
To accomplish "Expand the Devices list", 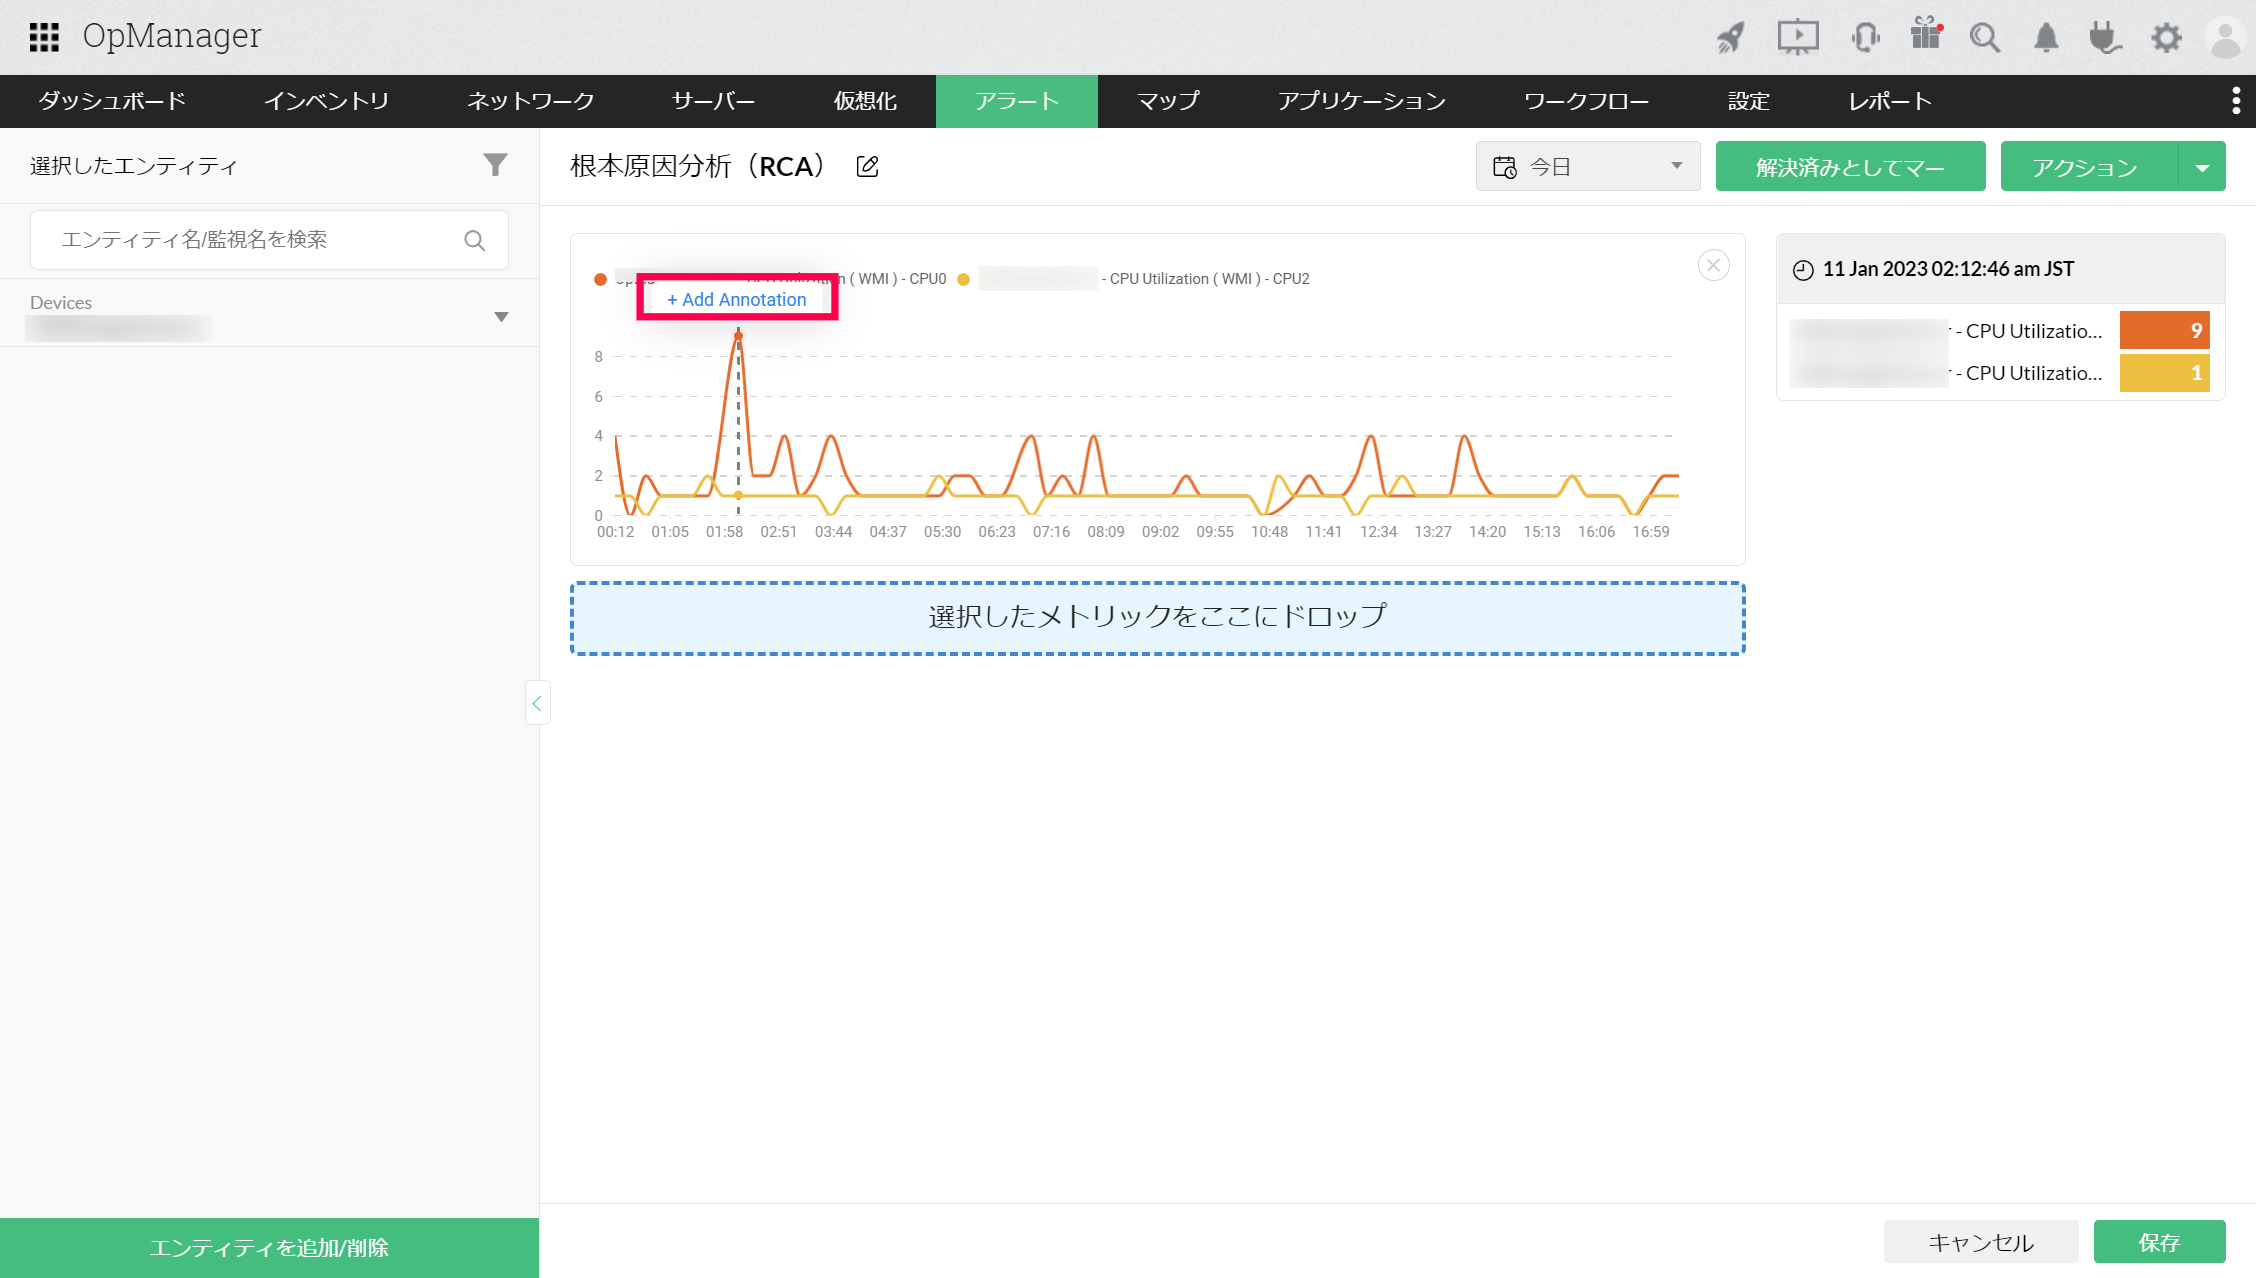I will [501, 317].
